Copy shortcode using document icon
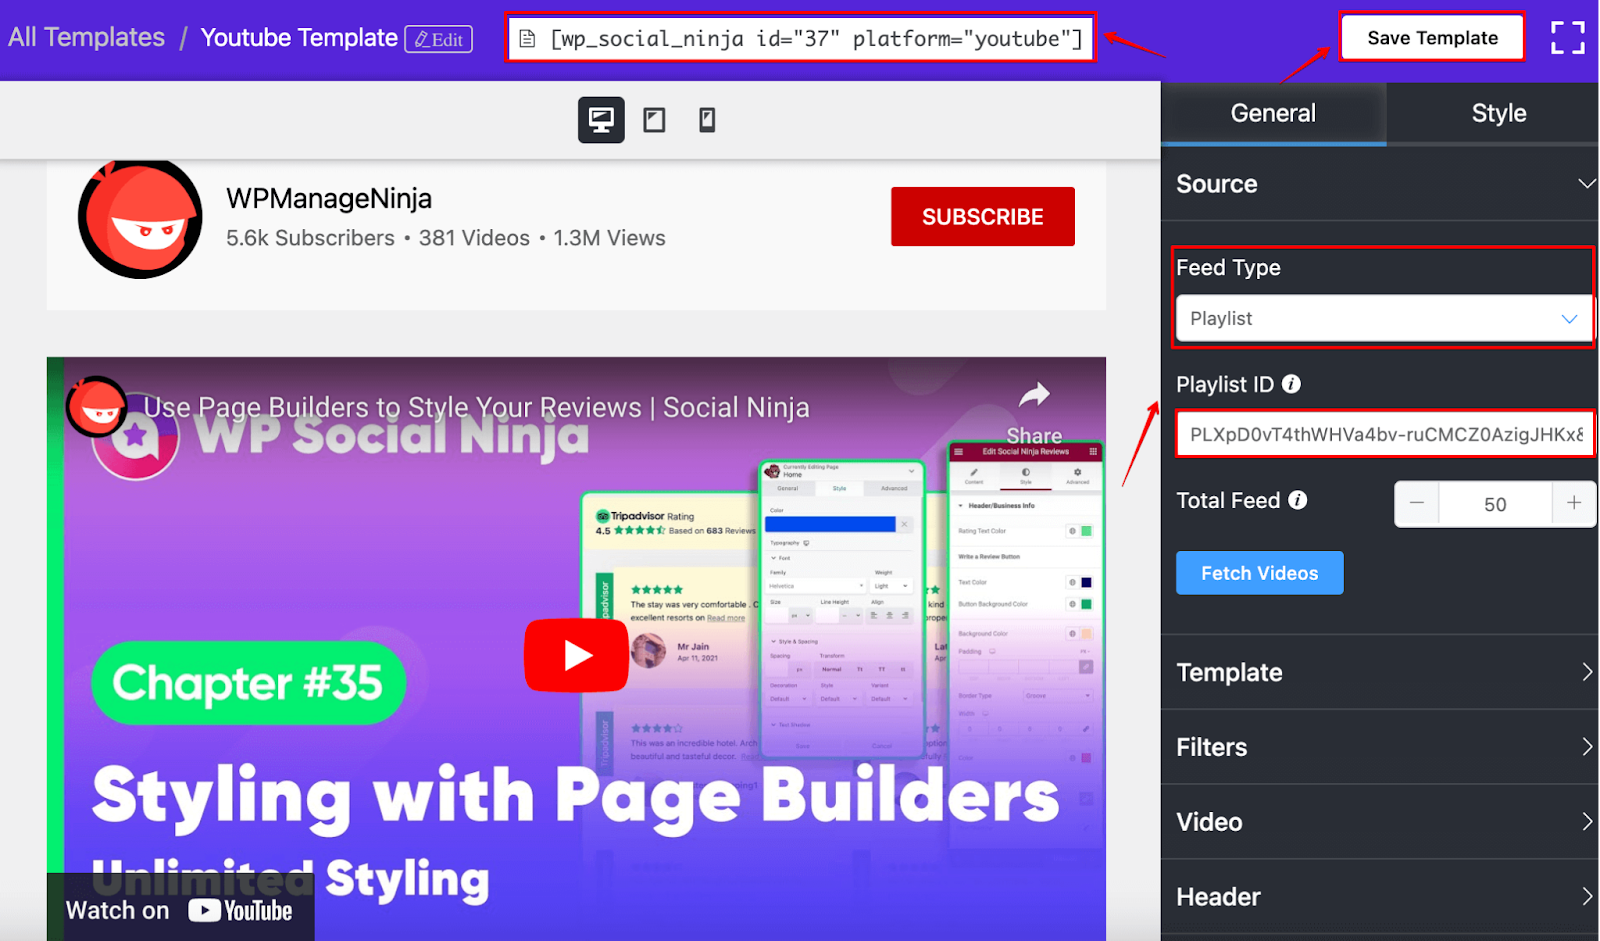This screenshot has height=941, width=1600. 528,39
